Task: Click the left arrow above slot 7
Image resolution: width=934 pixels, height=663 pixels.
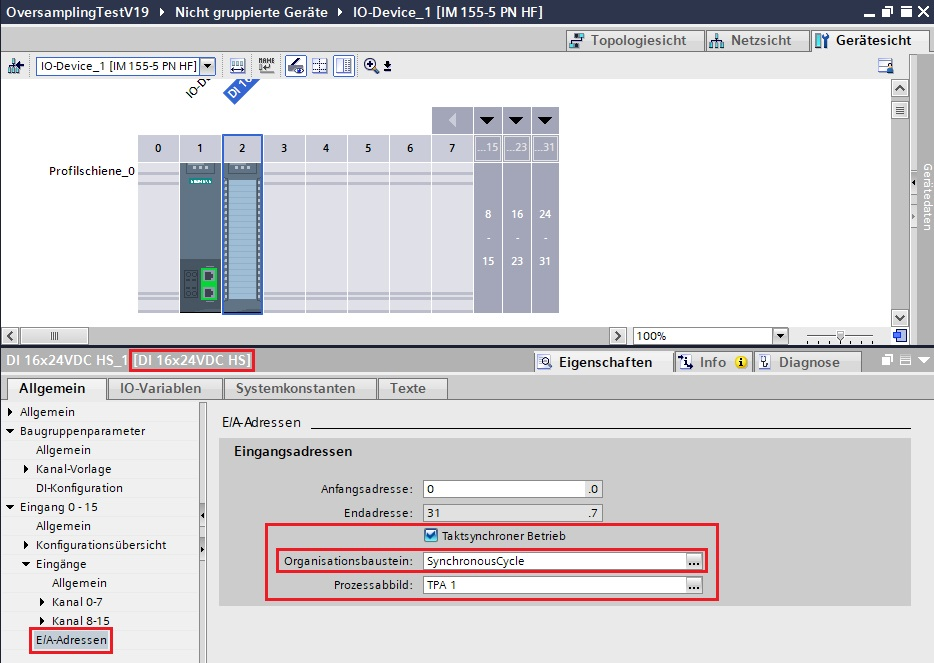Action: (452, 120)
